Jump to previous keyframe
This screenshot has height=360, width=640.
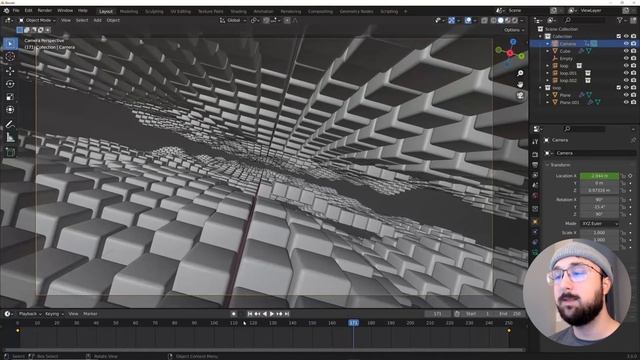[257, 314]
